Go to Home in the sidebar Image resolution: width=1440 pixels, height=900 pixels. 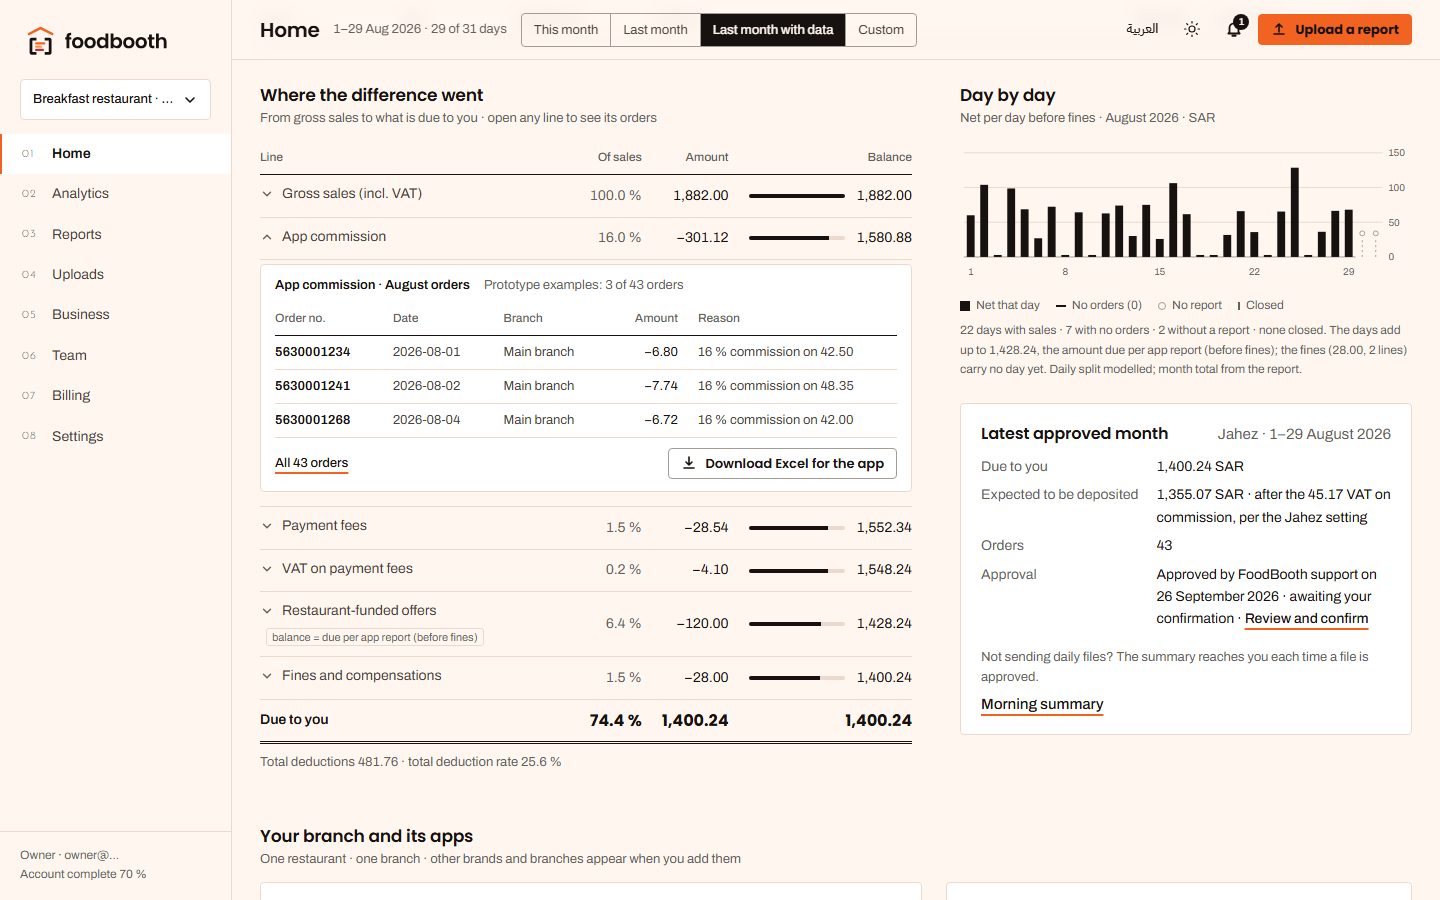[115, 153]
